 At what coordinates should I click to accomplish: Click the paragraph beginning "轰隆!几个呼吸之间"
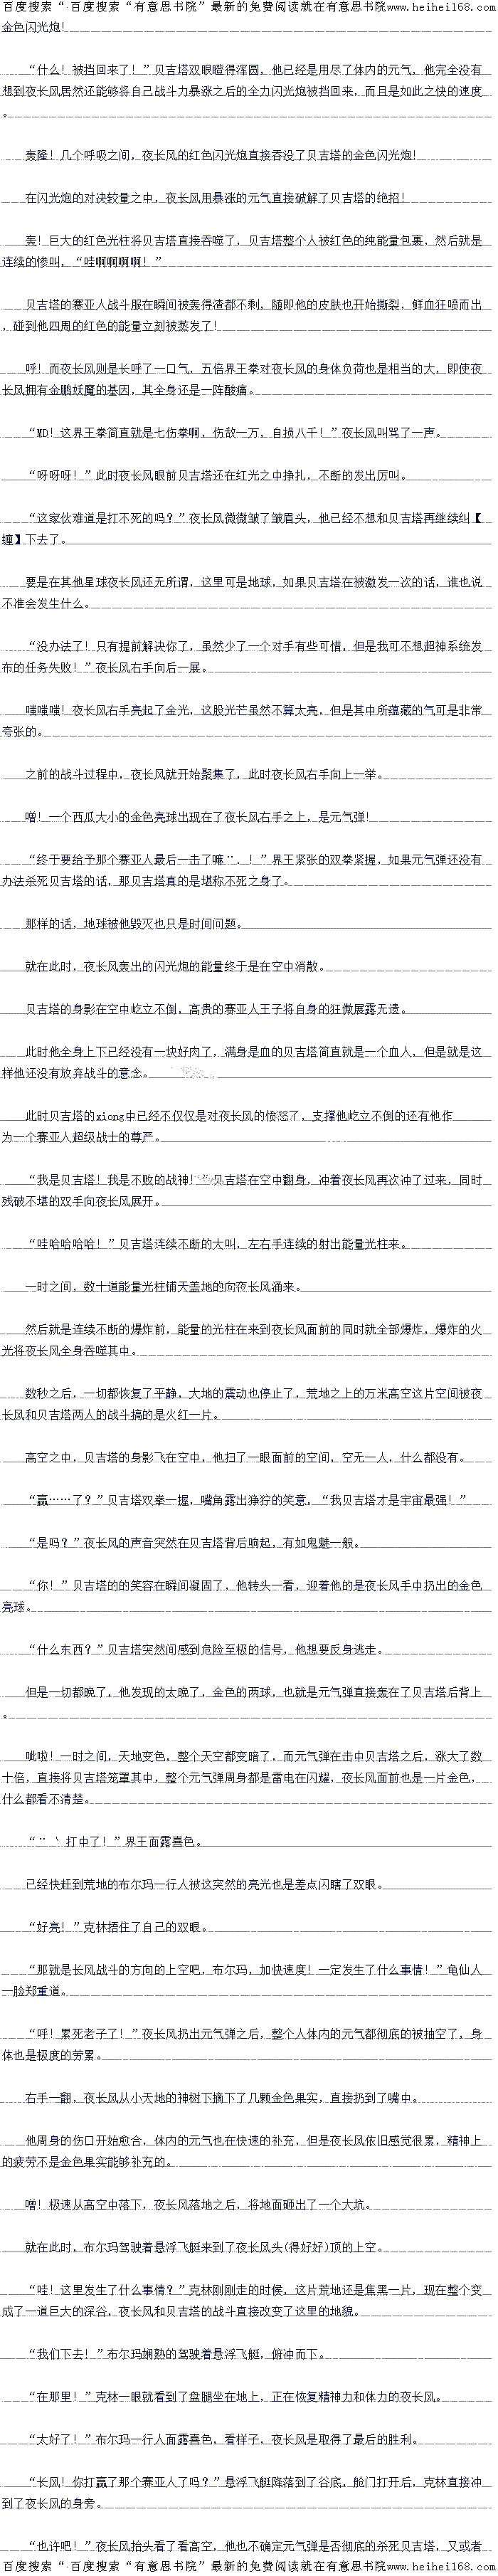[x=220, y=155]
